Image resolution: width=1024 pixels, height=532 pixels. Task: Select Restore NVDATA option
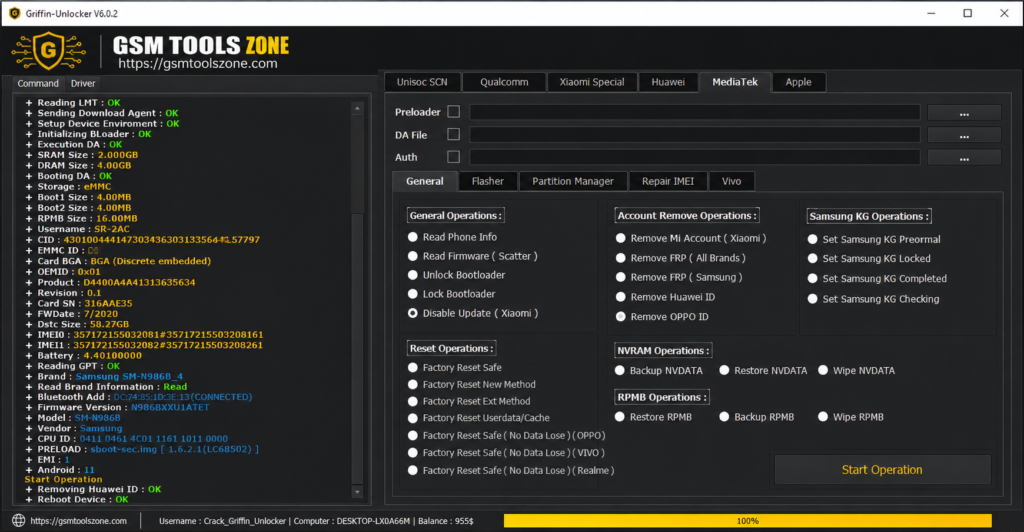[724, 370]
